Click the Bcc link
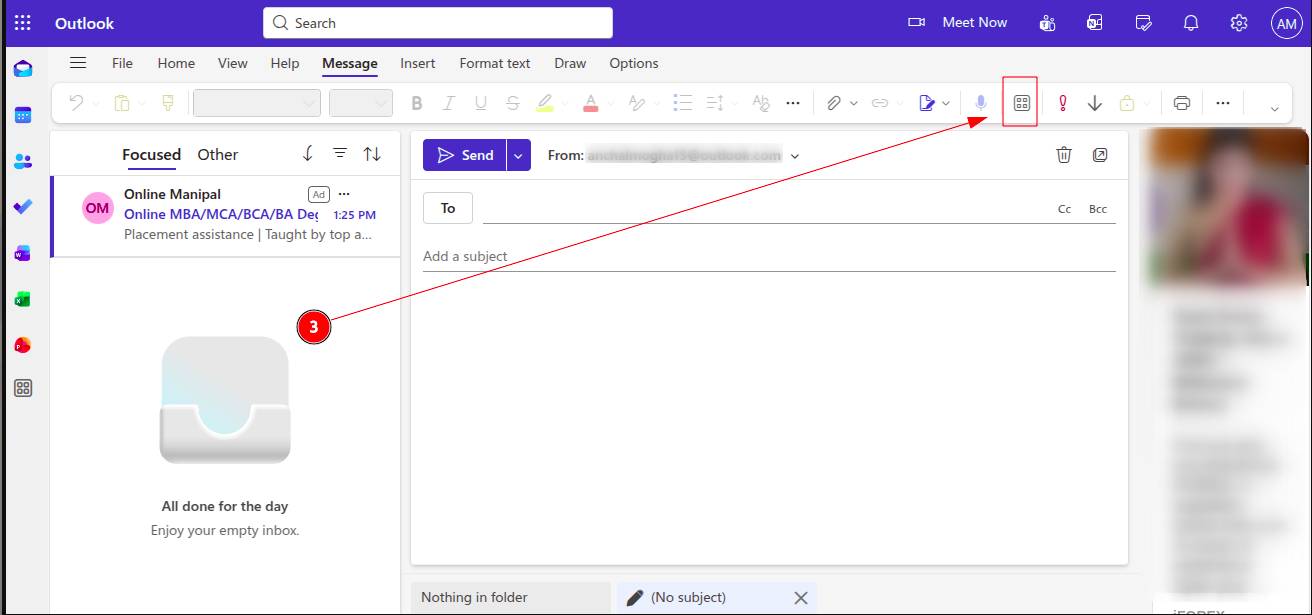This screenshot has width=1312, height=615. [1098, 209]
